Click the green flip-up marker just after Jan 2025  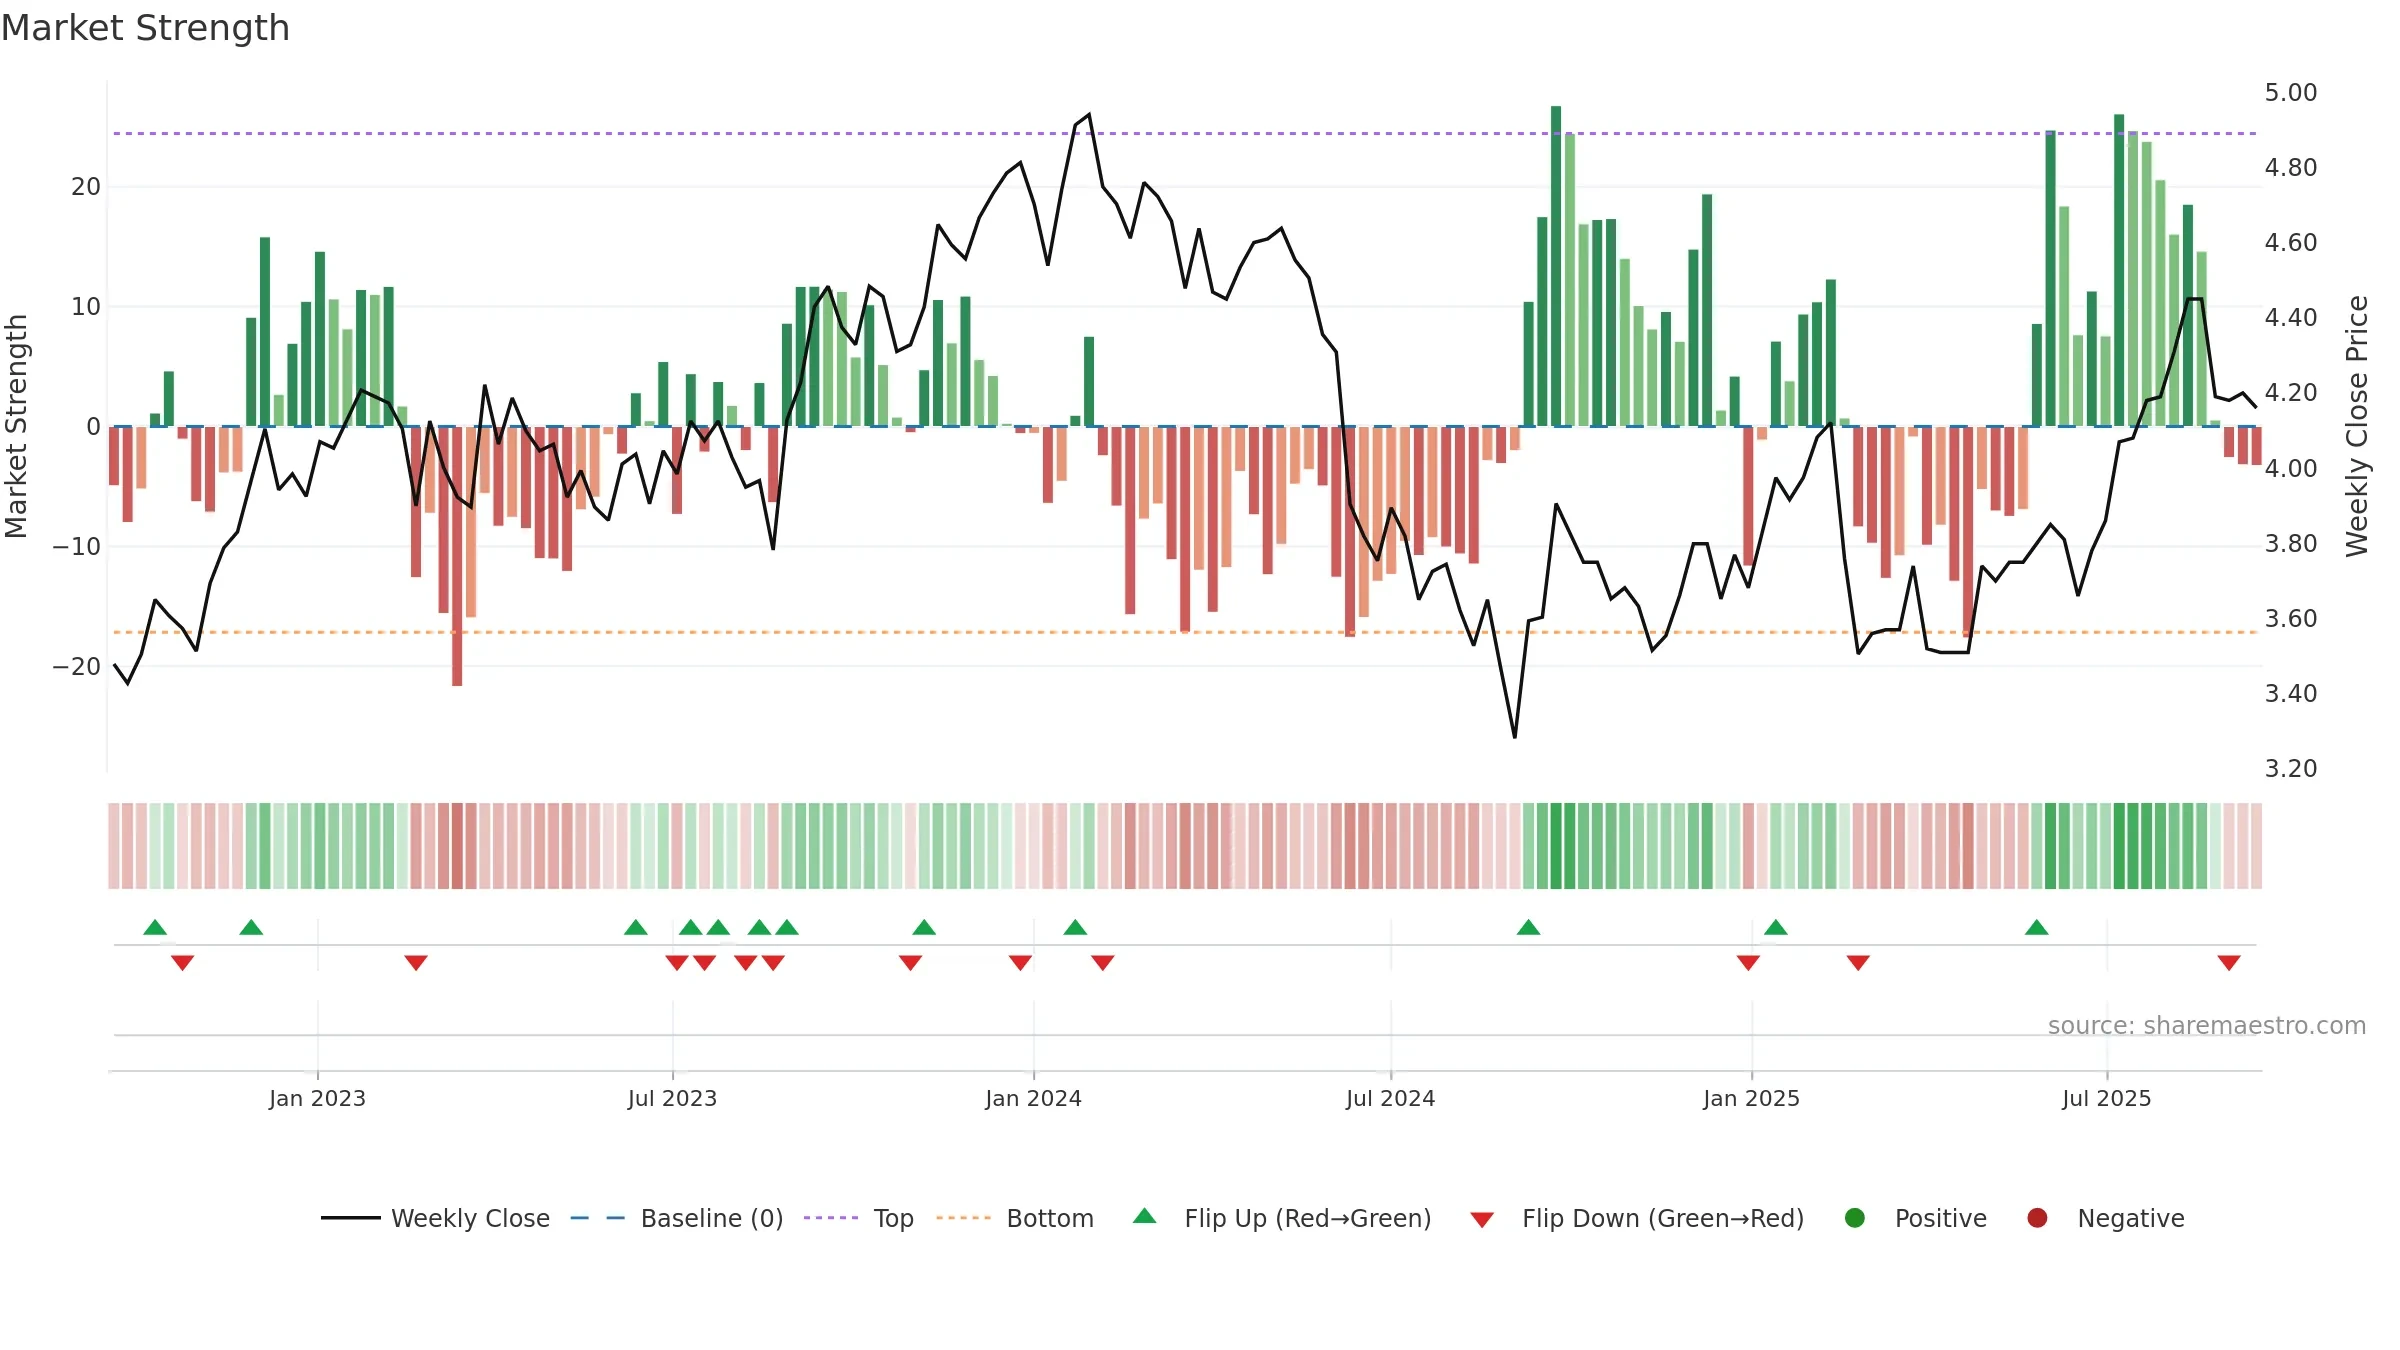tap(1776, 927)
